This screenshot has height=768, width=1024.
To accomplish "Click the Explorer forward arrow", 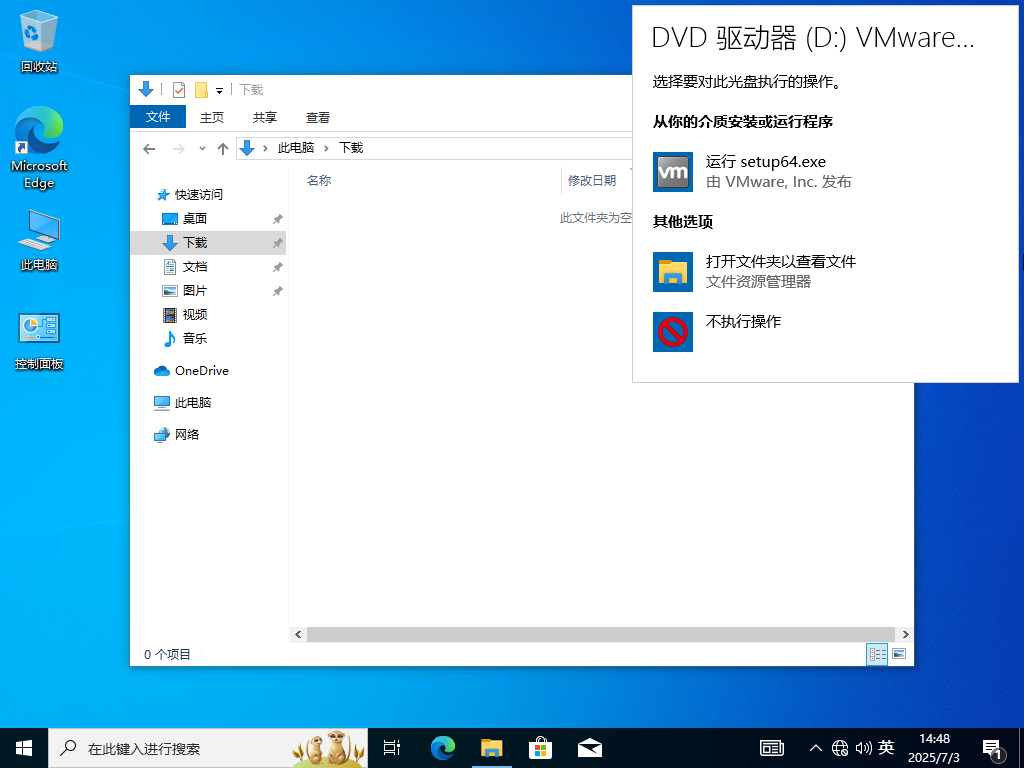I will pos(178,149).
